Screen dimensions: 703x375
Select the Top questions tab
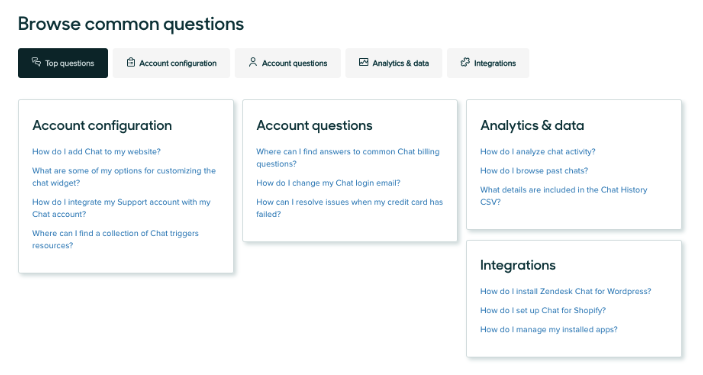click(x=63, y=63)
